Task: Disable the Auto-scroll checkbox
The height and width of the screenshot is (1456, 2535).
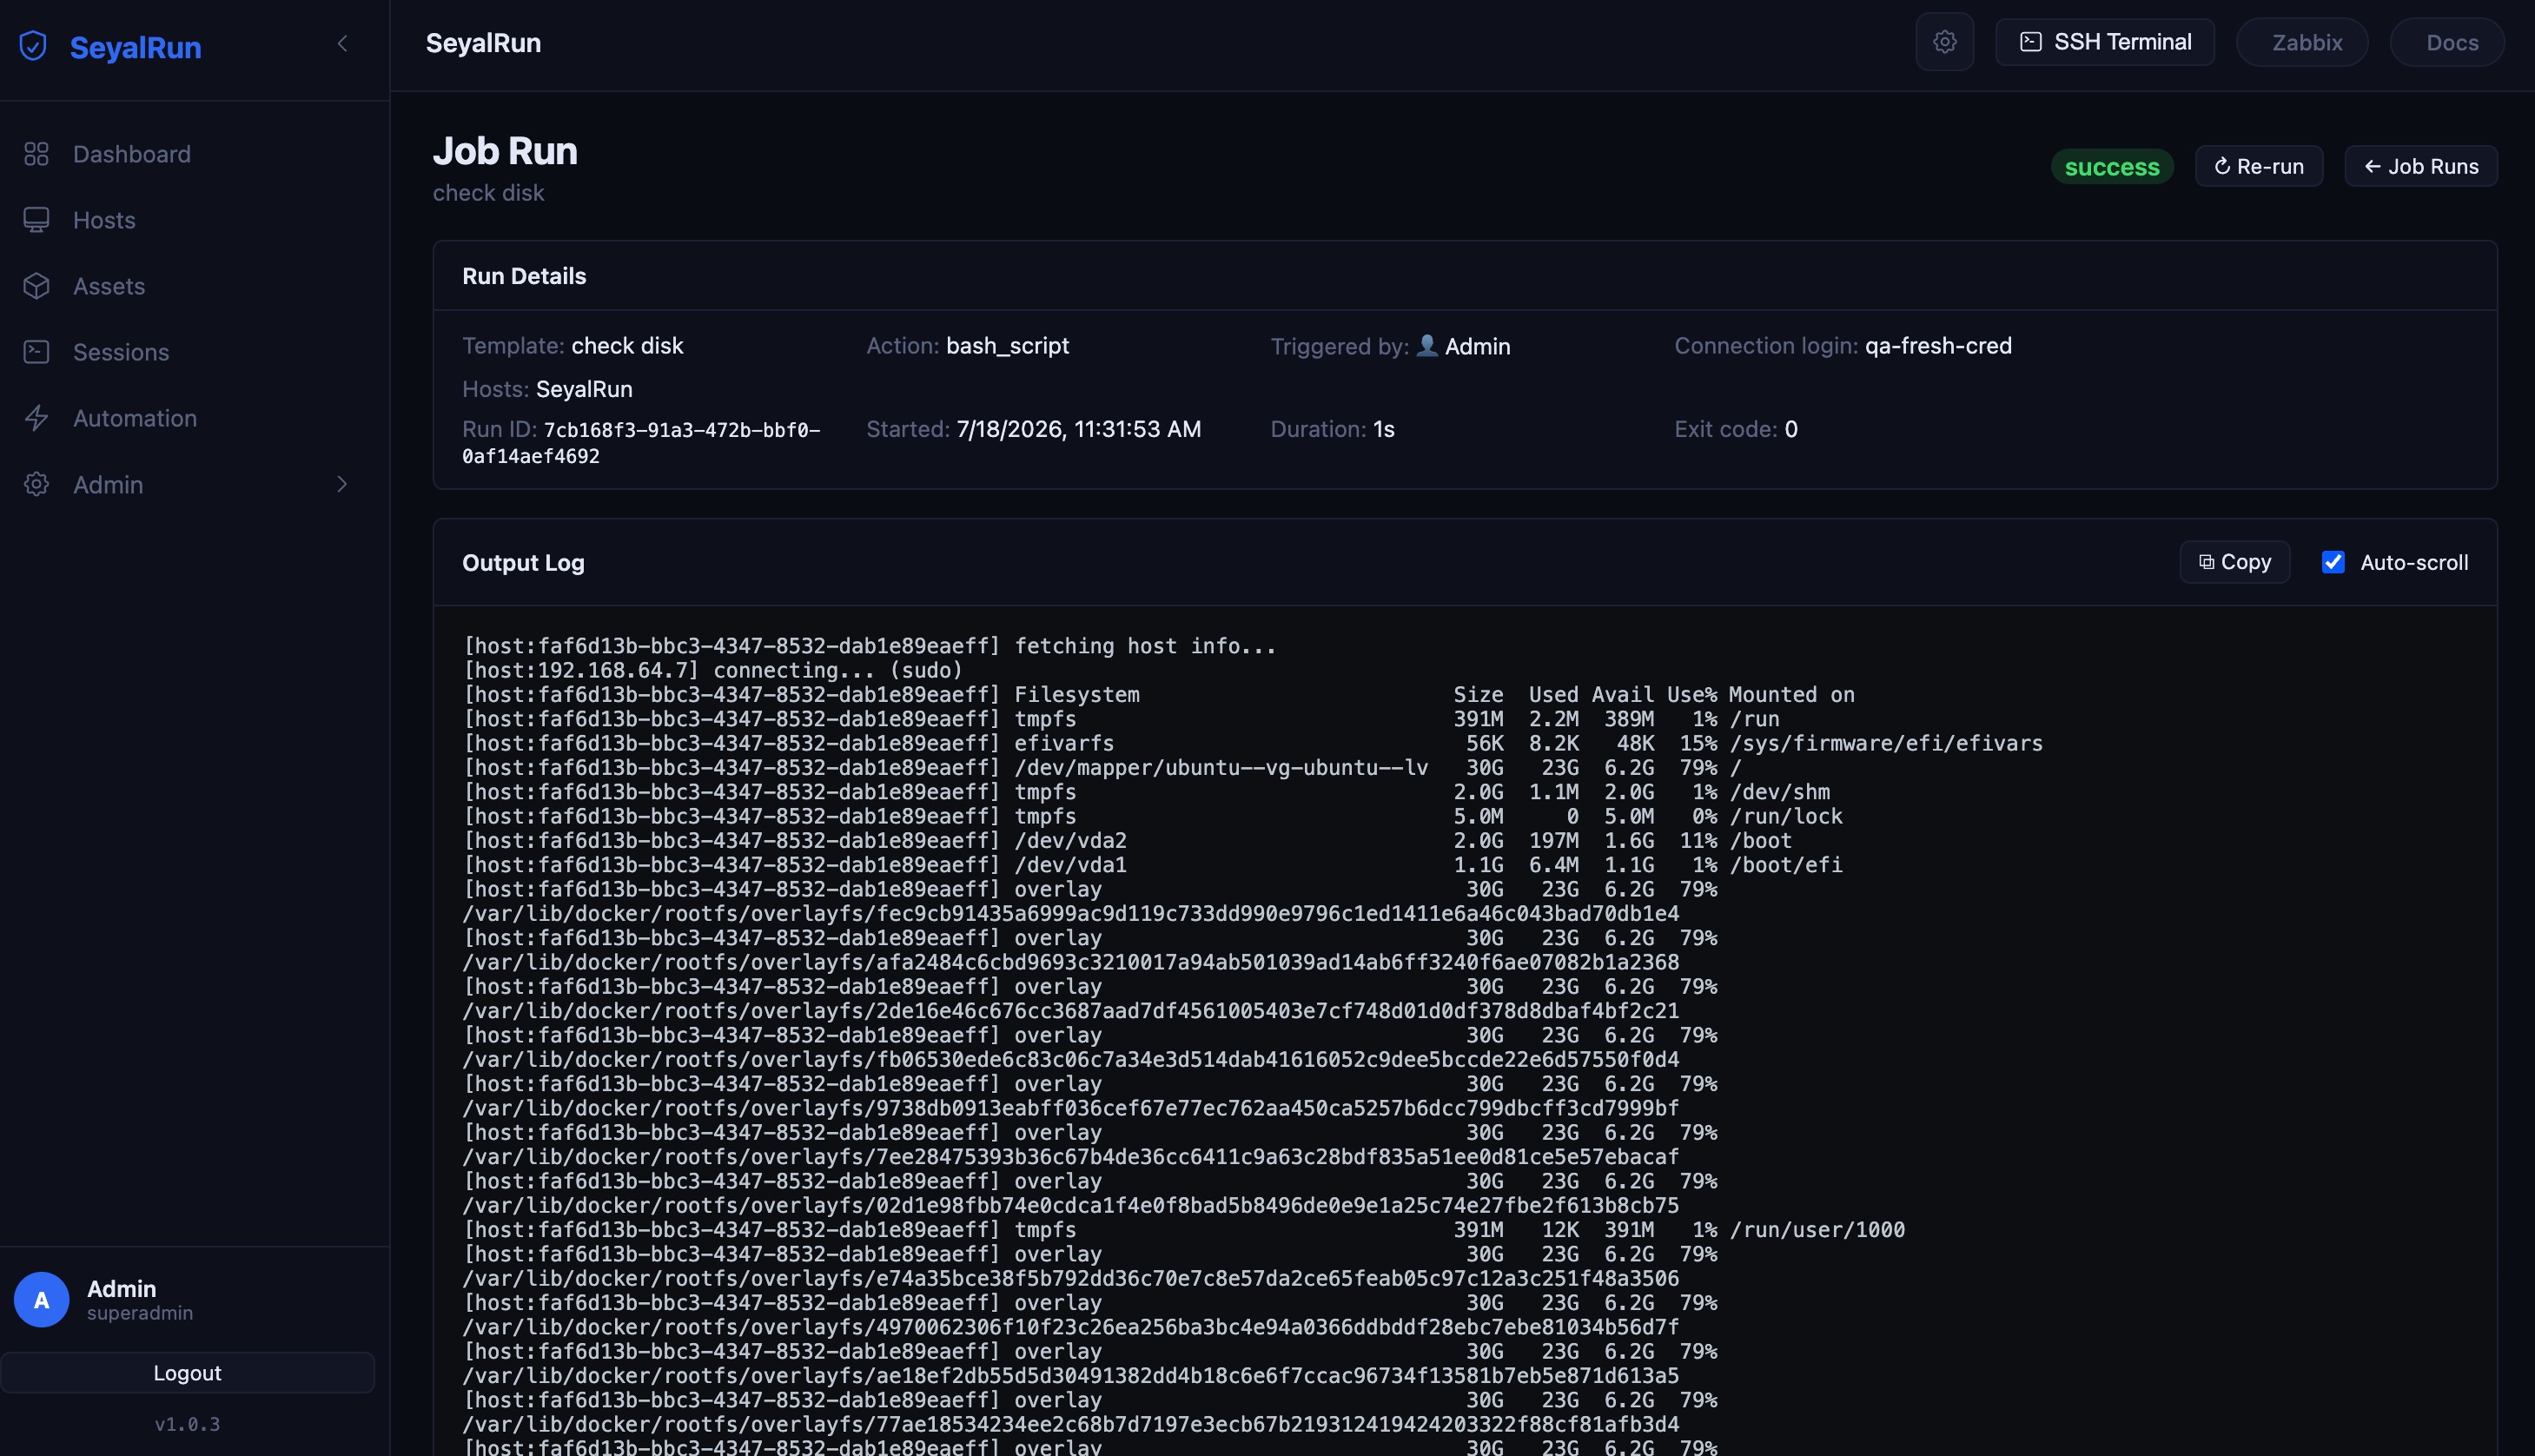Action: [x=2333, y=562]
